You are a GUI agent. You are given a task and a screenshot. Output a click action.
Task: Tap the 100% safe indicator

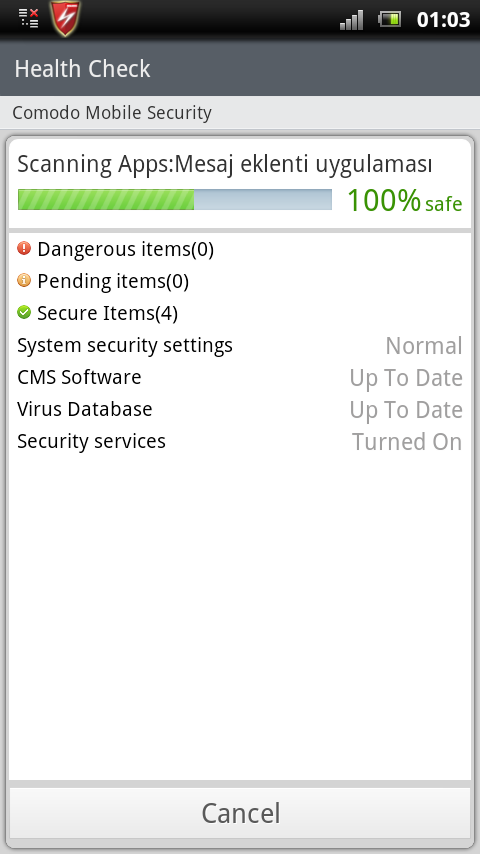tap(404, 200)
